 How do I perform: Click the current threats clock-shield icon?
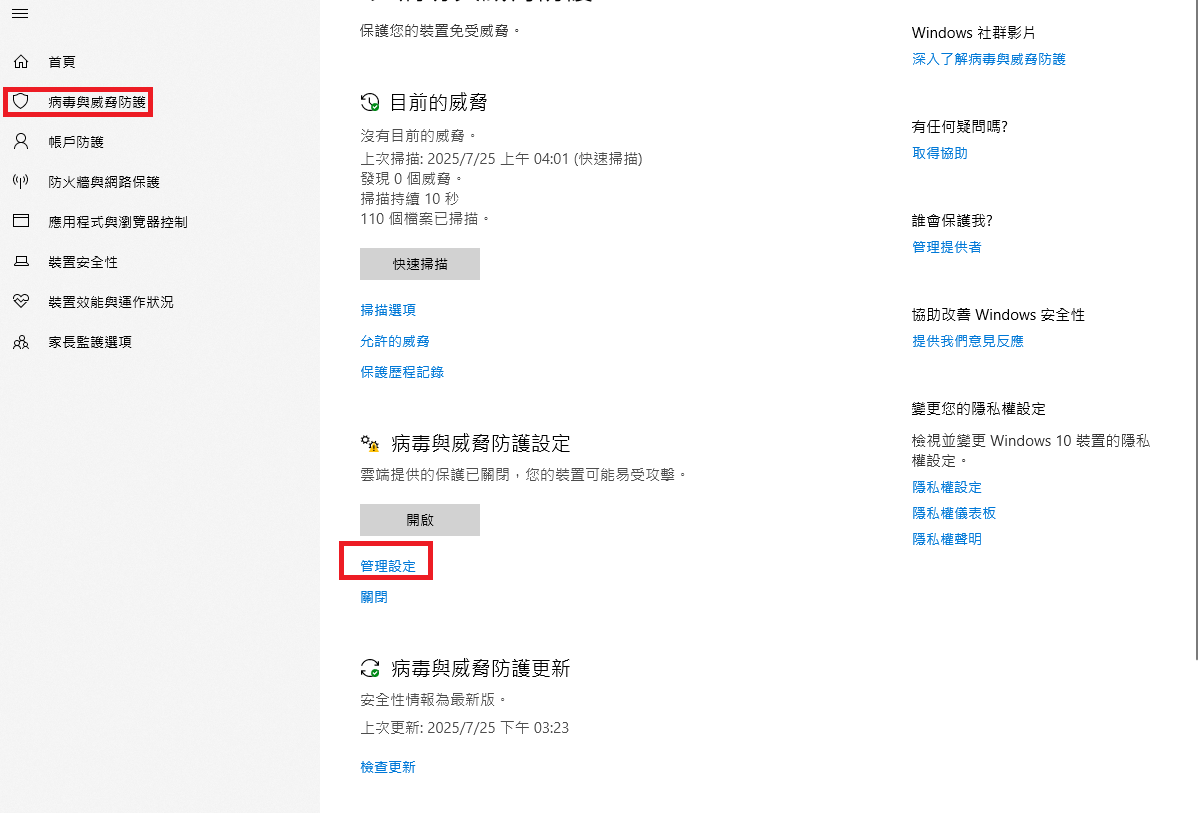pos(370,102)
